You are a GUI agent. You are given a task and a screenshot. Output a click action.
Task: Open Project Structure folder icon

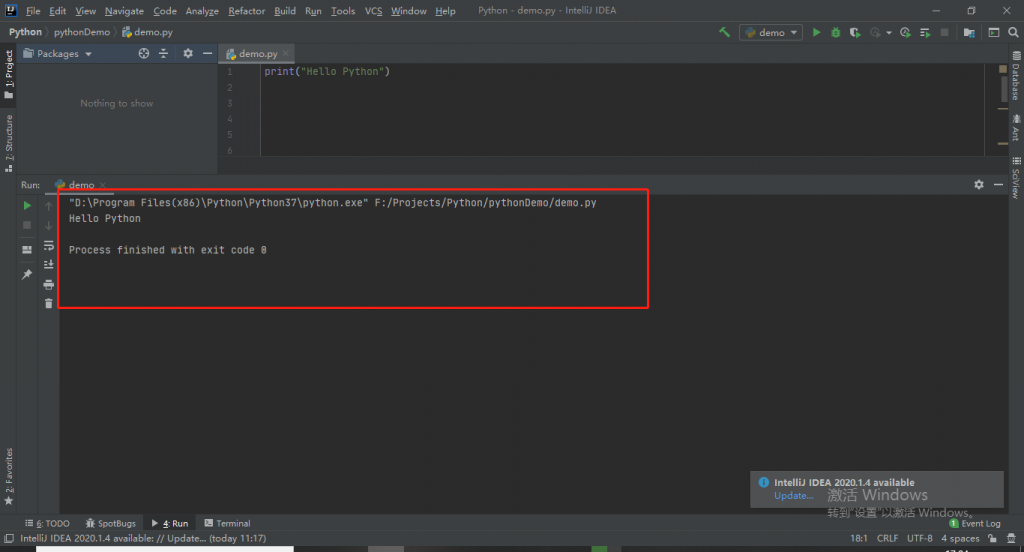point(969,32)
